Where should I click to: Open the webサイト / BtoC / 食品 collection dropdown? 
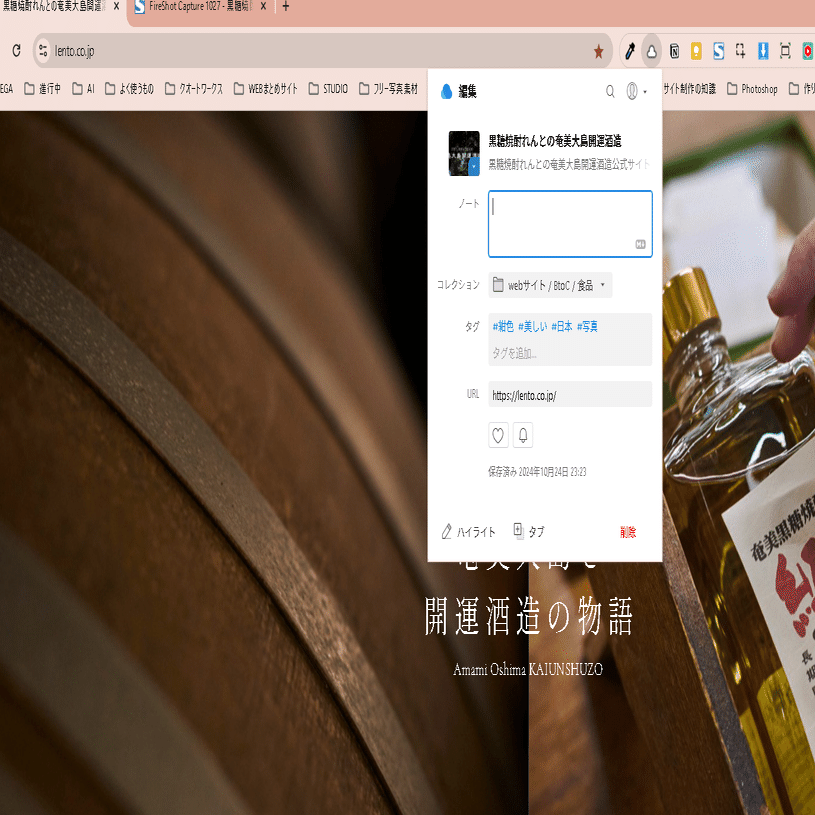tap(550, 285)
